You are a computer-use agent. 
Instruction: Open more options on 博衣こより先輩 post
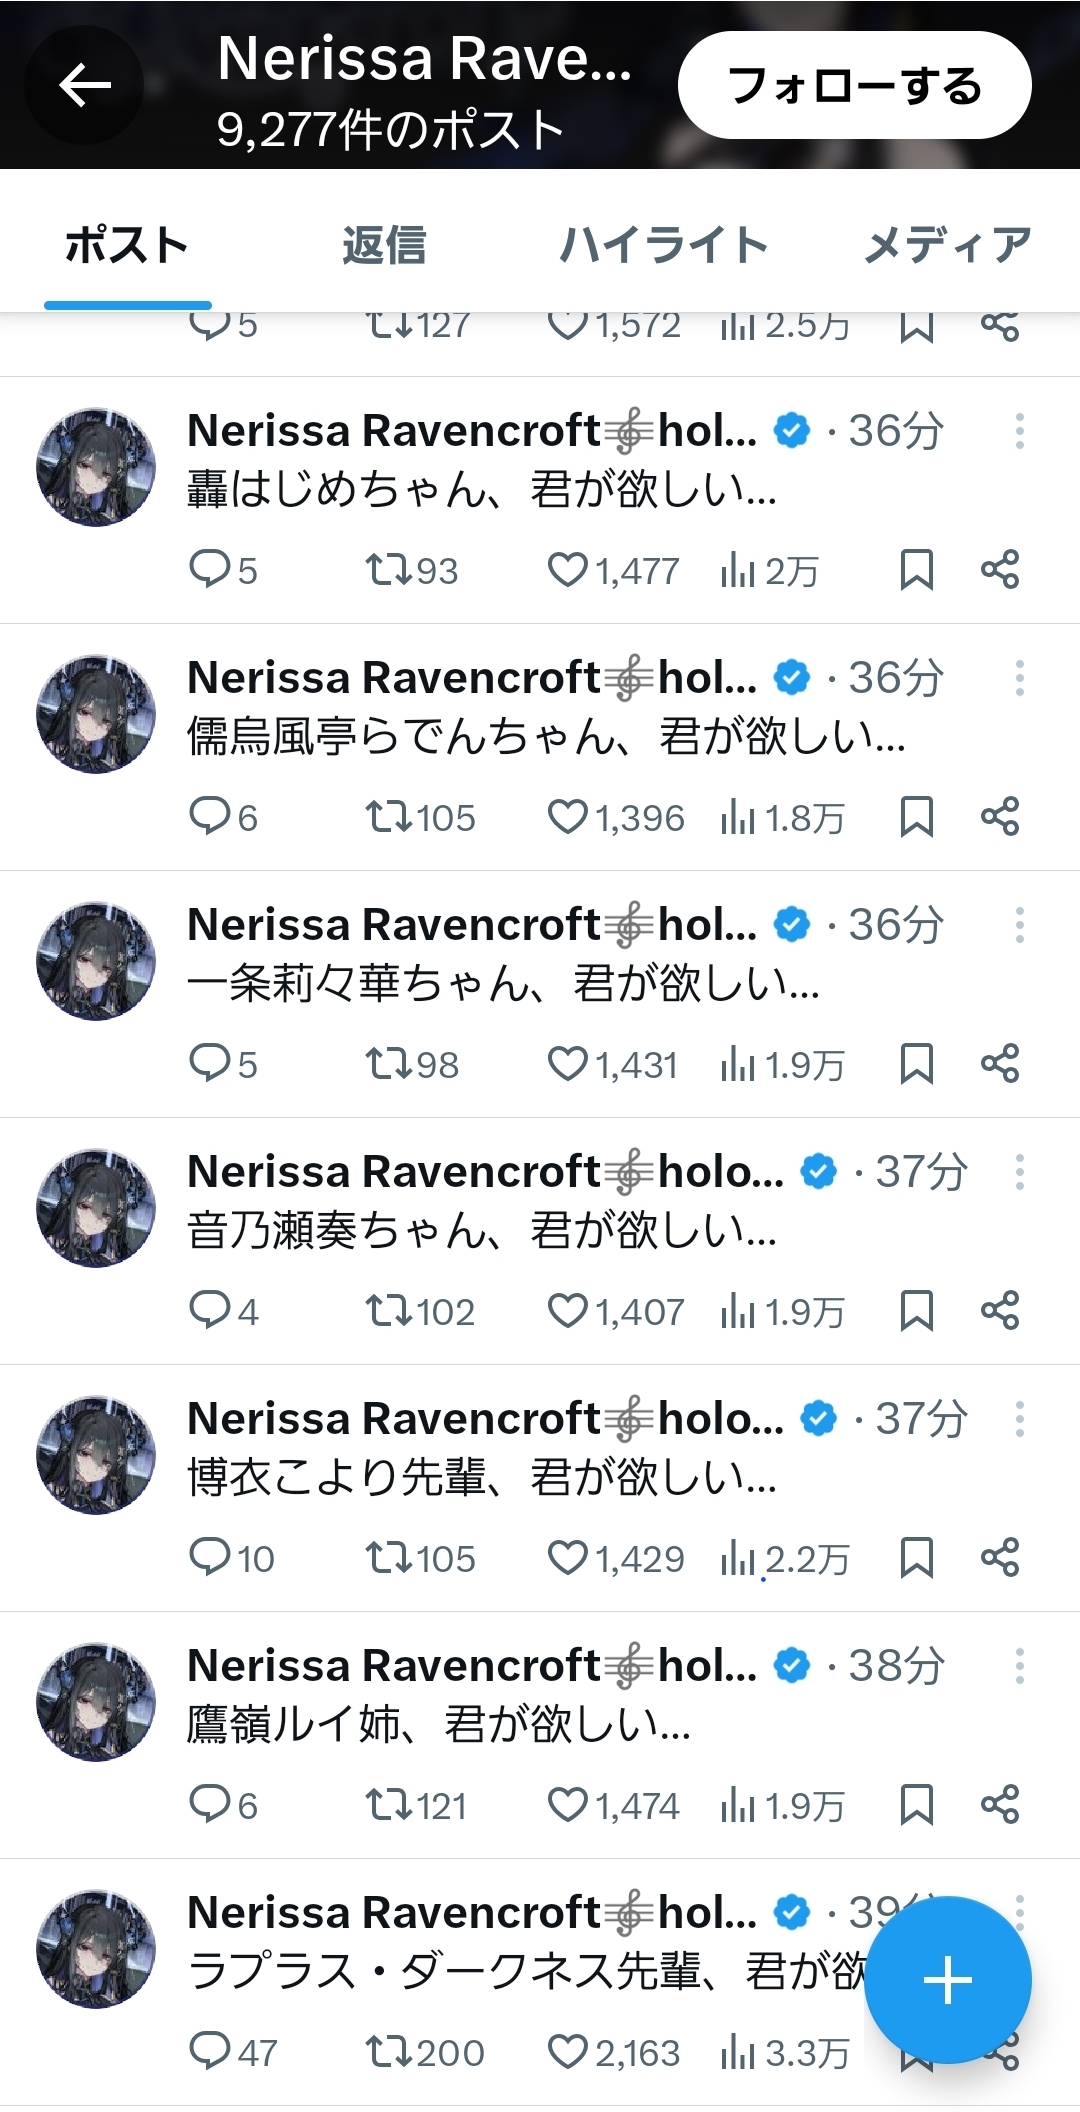[x=1019, y=1419]
